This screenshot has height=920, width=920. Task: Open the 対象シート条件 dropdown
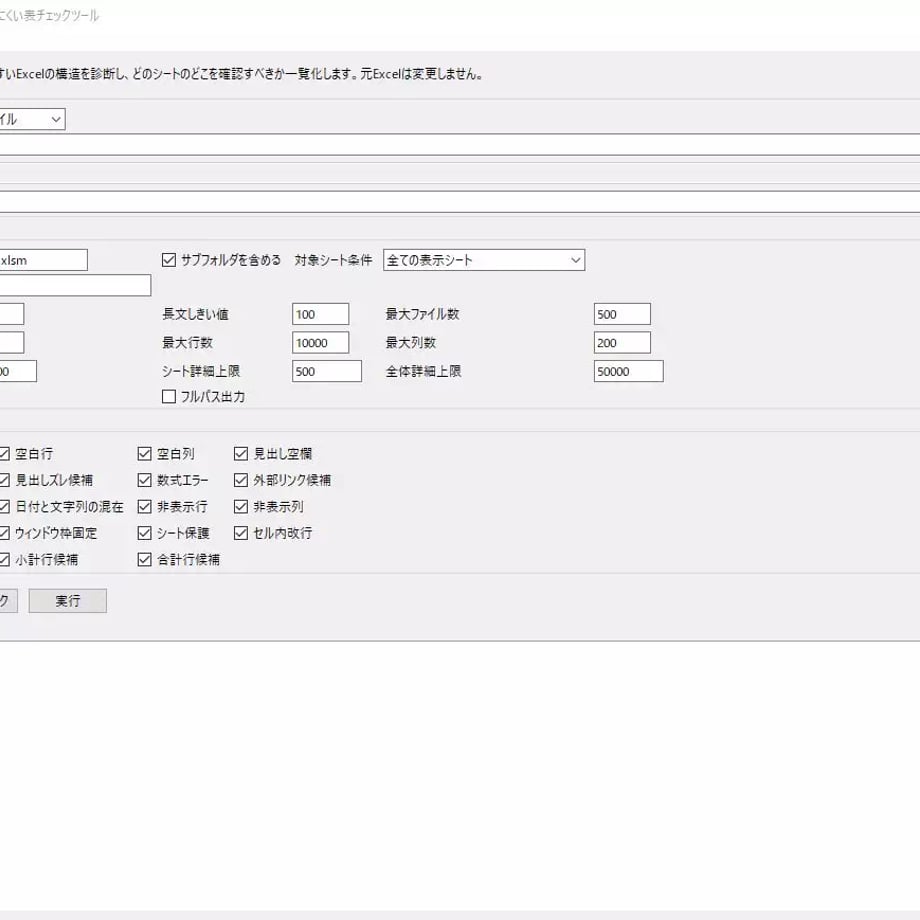(x=484, y=260)
